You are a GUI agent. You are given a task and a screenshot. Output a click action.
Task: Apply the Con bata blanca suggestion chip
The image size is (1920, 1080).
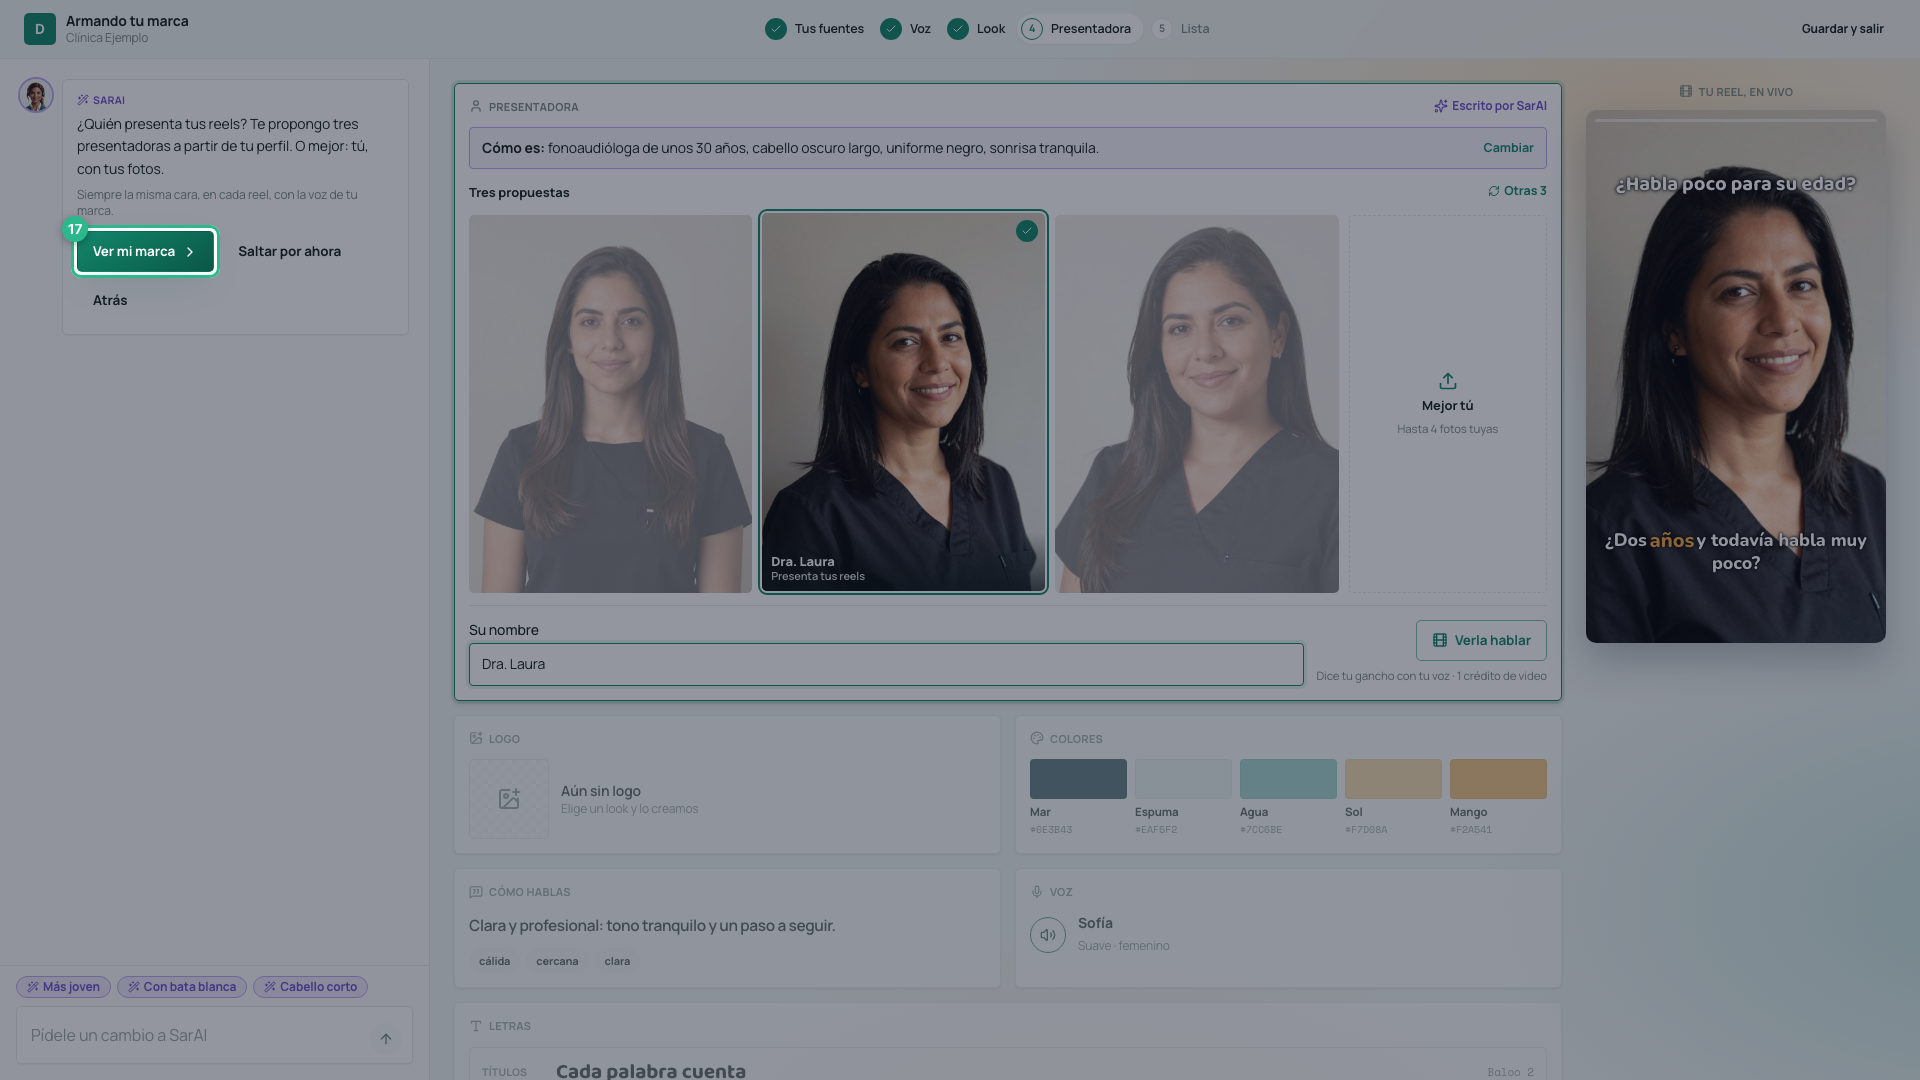pyautogui.click(x=182, y=987)
